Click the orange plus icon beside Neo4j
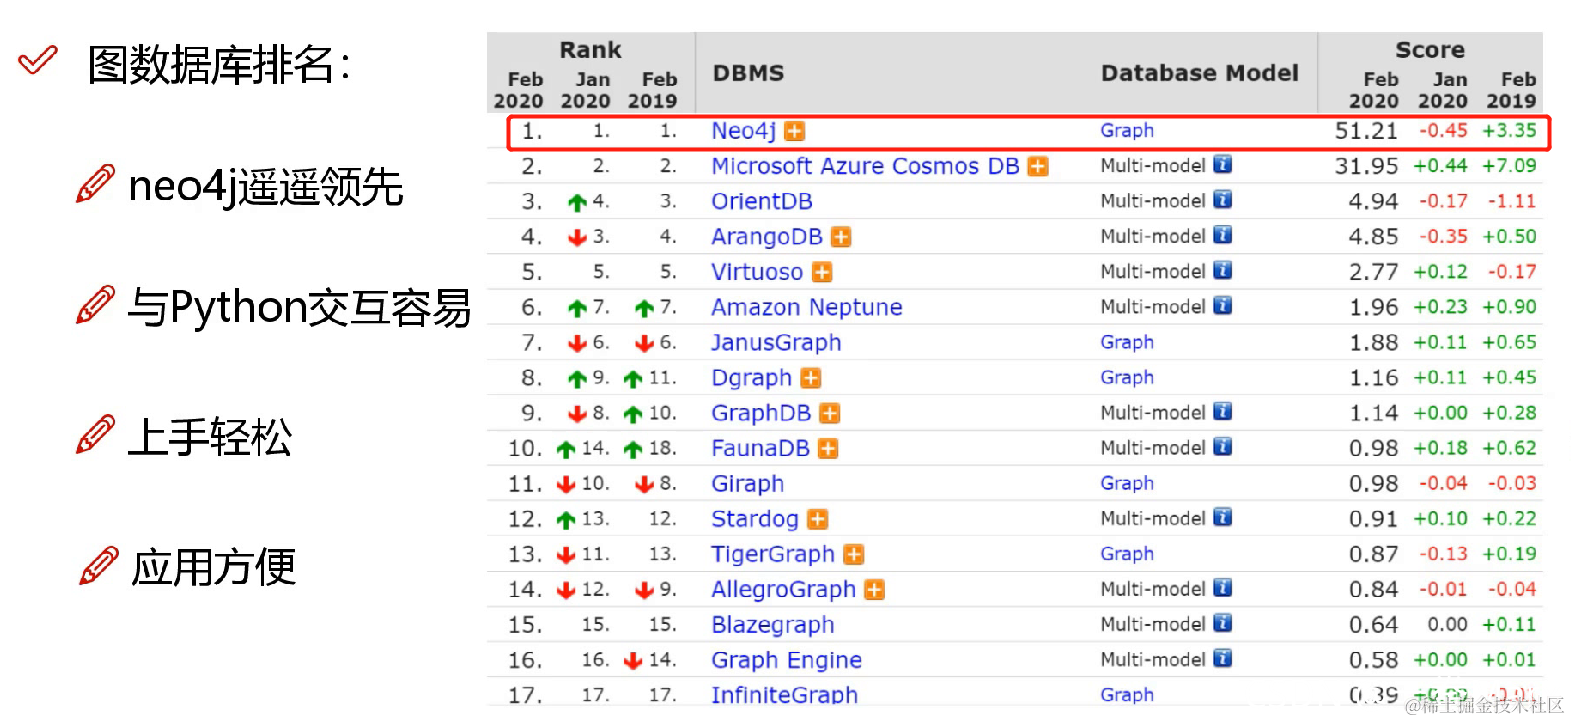 (x=795, y=131)
